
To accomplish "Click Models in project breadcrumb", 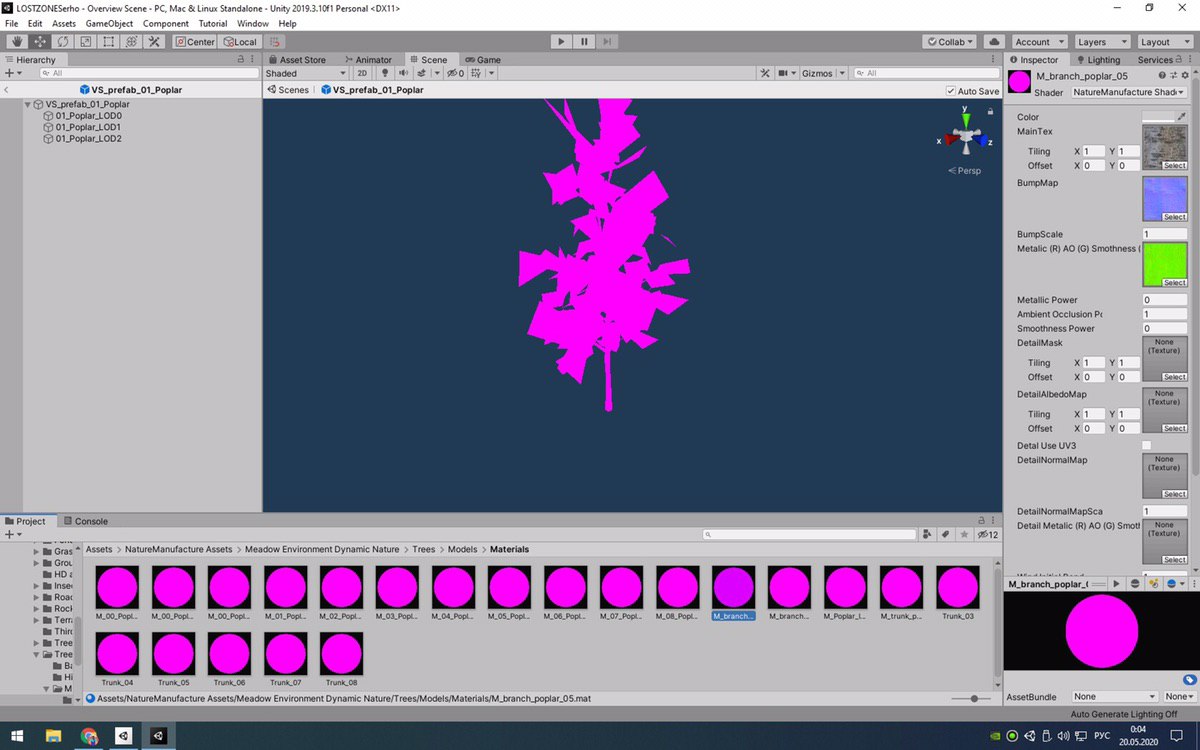I will (x=462, y=549).
